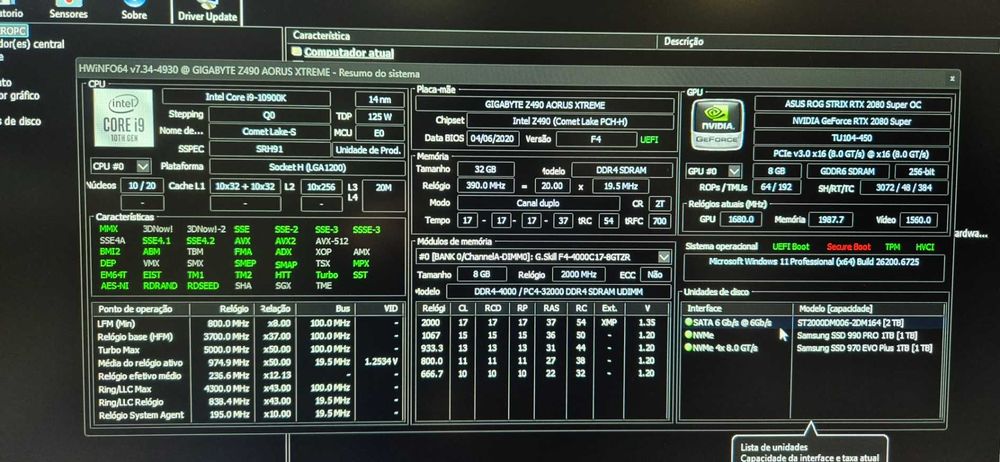This screenshot has width=1000, height=462.
Task: Click the Turbo Max row label
Action: point(117,349)
